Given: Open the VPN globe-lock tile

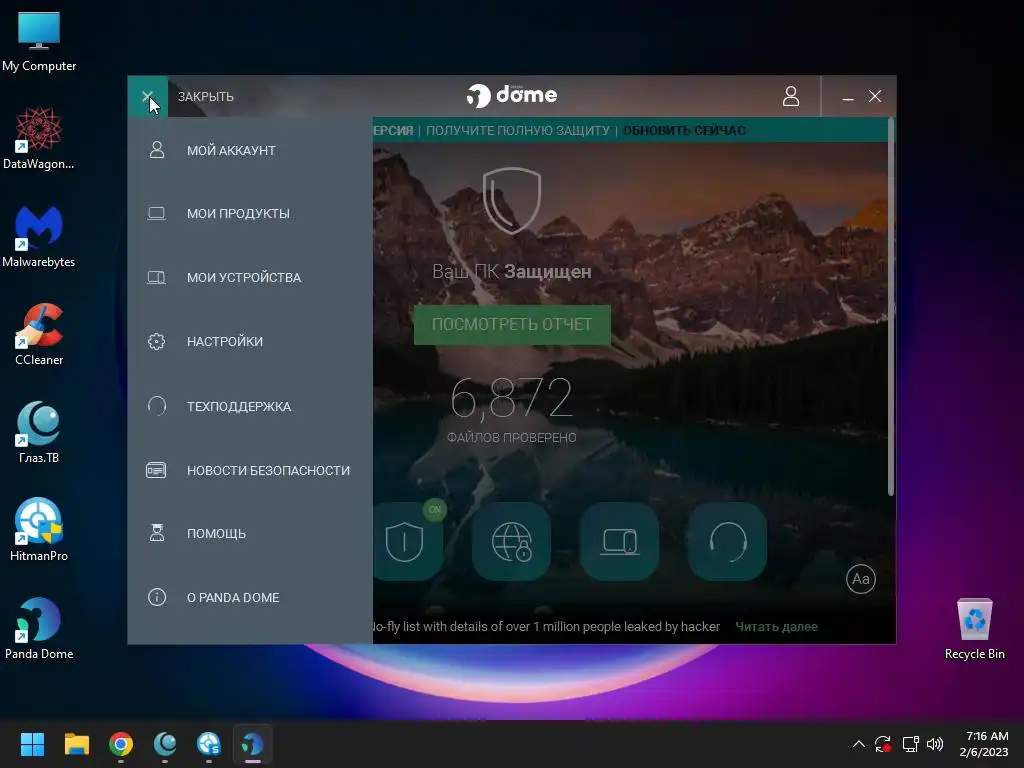Looking at the screenshot, I should point(511,541).
